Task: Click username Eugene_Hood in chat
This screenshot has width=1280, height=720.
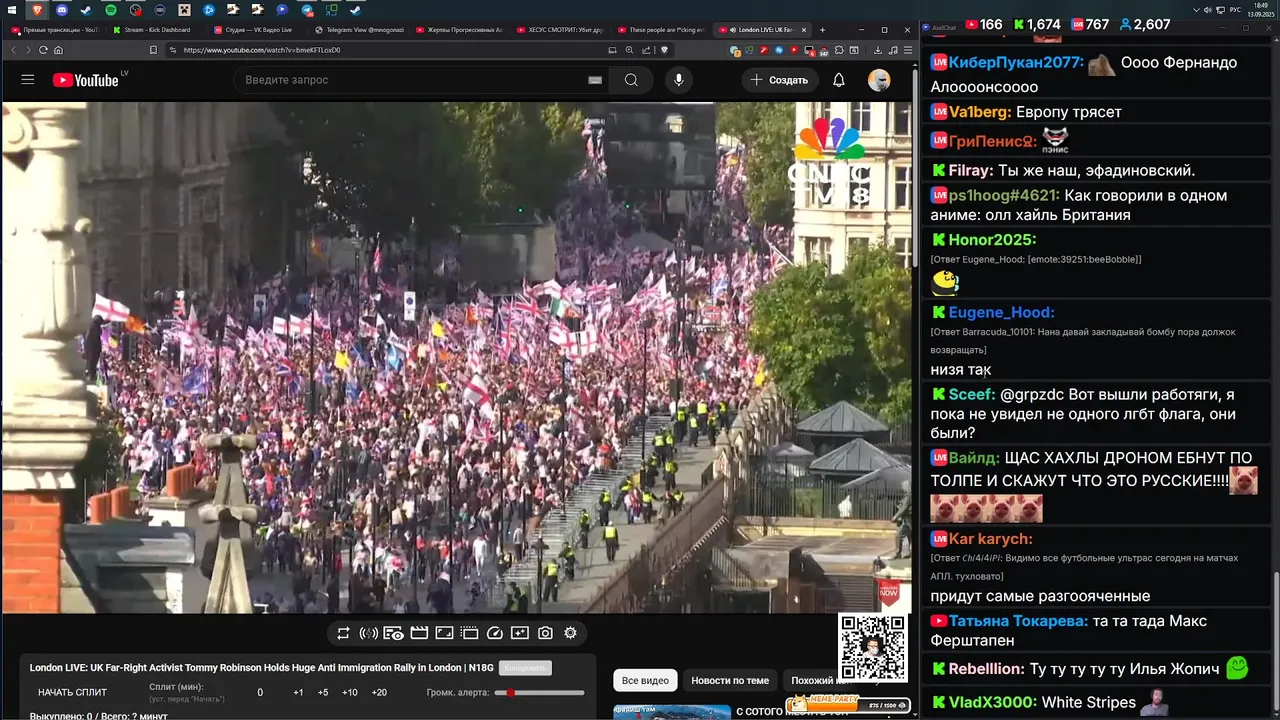Action: pyautogui.click(x=1001, y=313)
